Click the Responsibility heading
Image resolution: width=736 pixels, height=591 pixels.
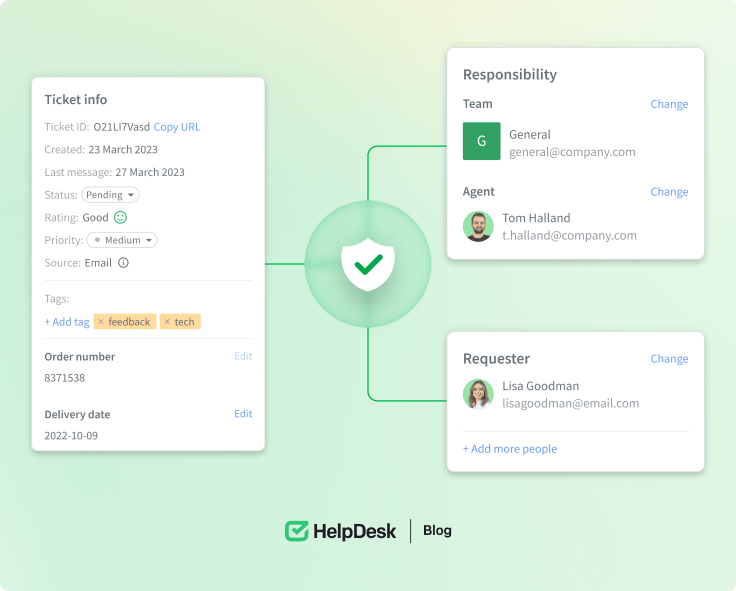[x=510, y=75]
